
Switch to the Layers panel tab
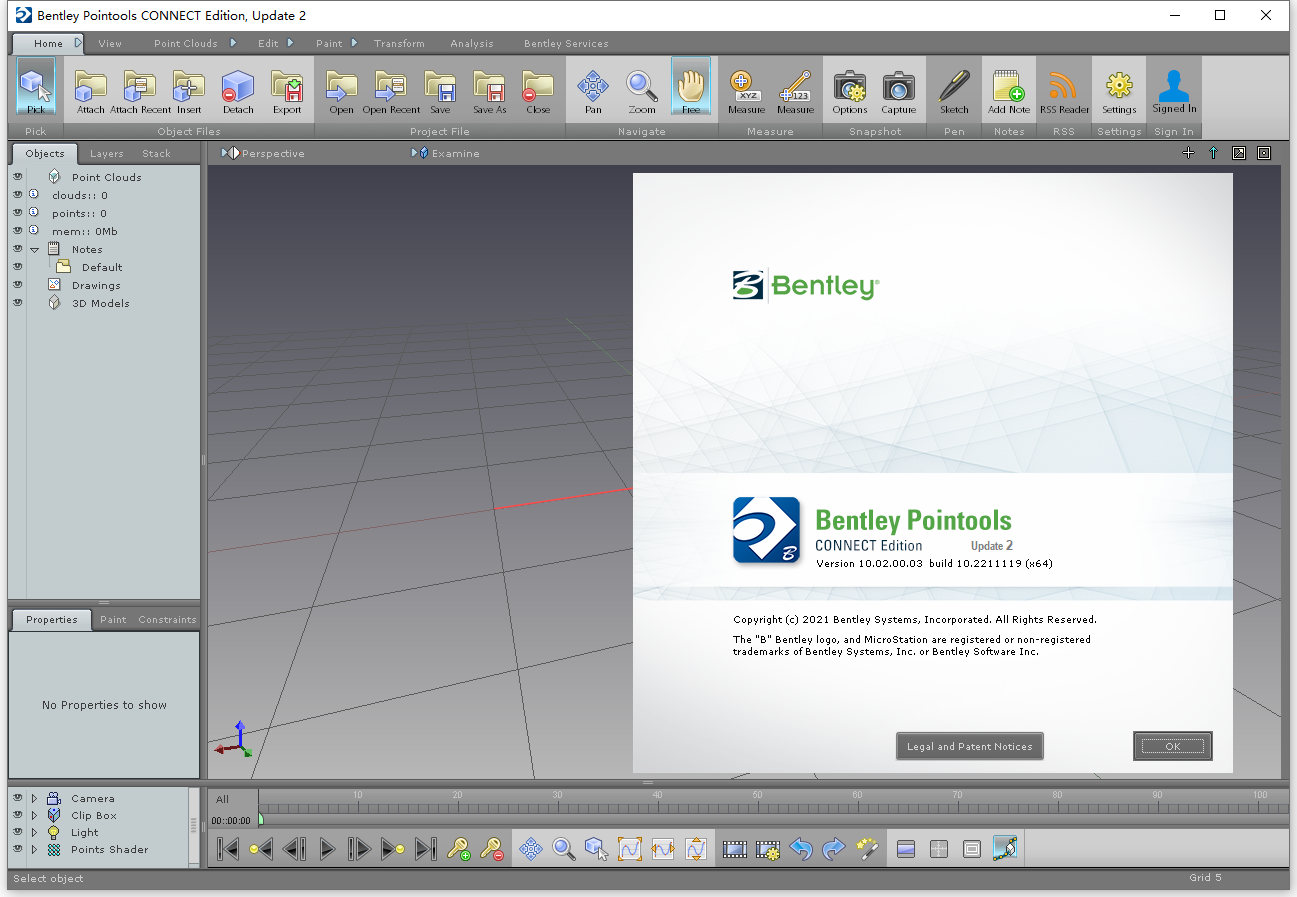tap(106, 153)
